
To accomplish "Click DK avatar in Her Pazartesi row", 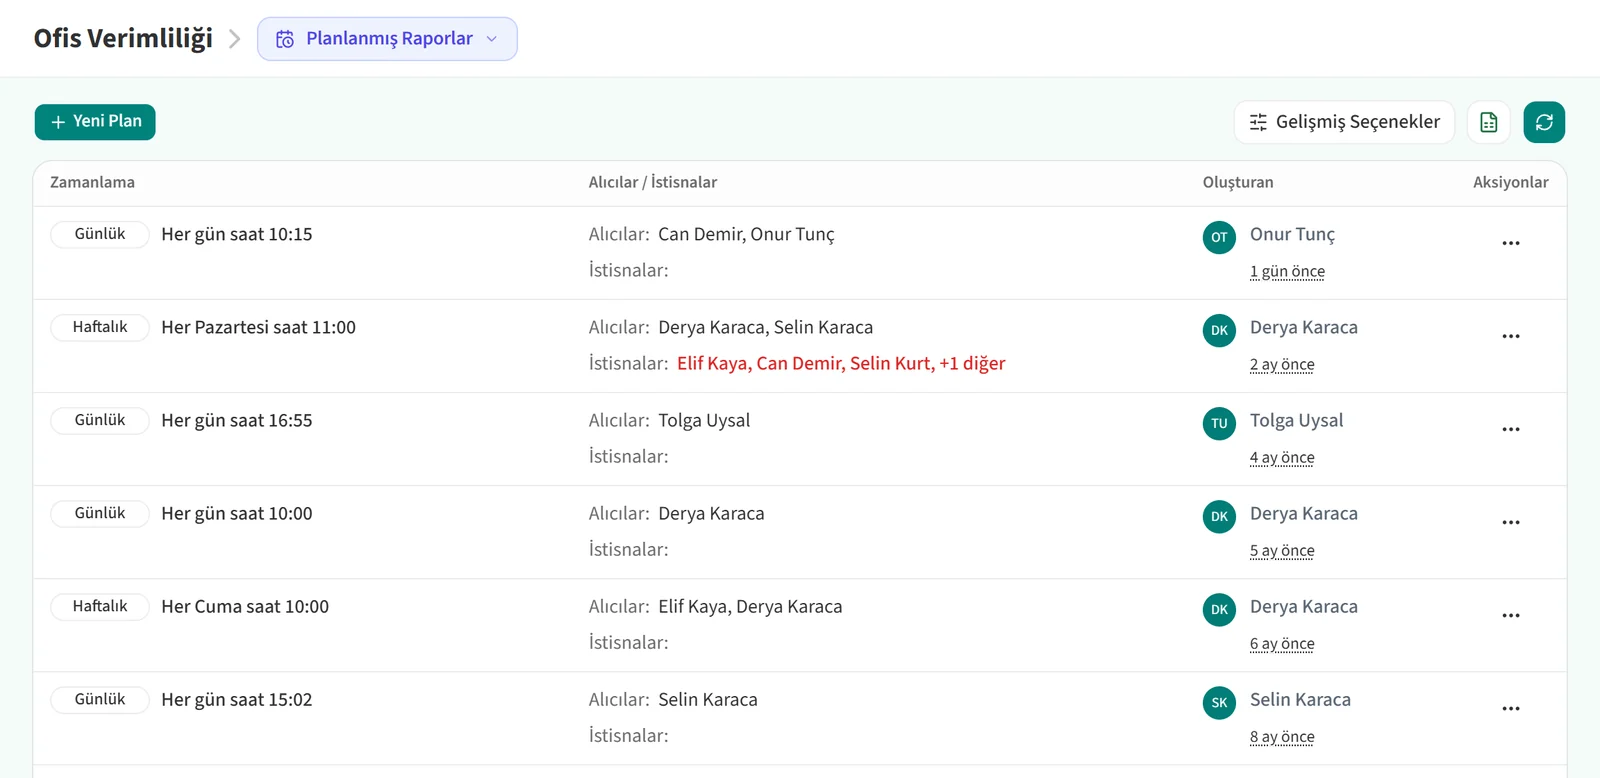I will coord(1219,330).
